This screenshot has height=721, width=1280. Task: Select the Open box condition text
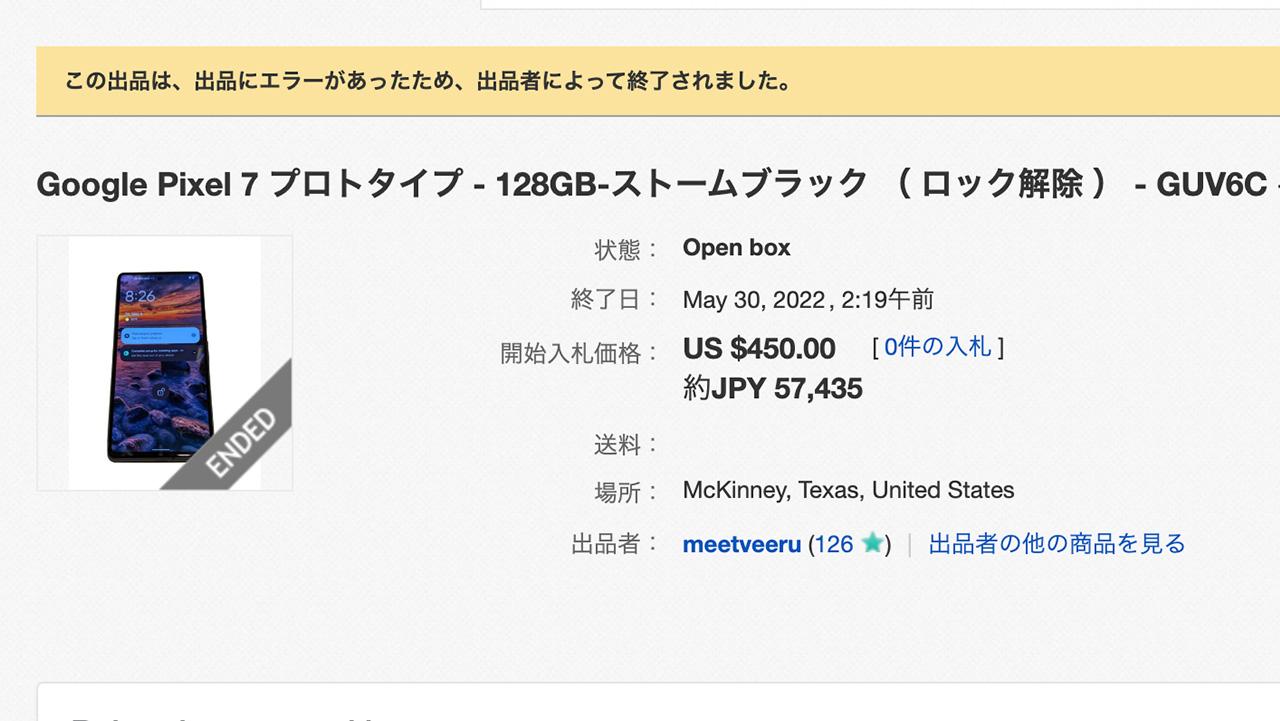tap(736, 247)
